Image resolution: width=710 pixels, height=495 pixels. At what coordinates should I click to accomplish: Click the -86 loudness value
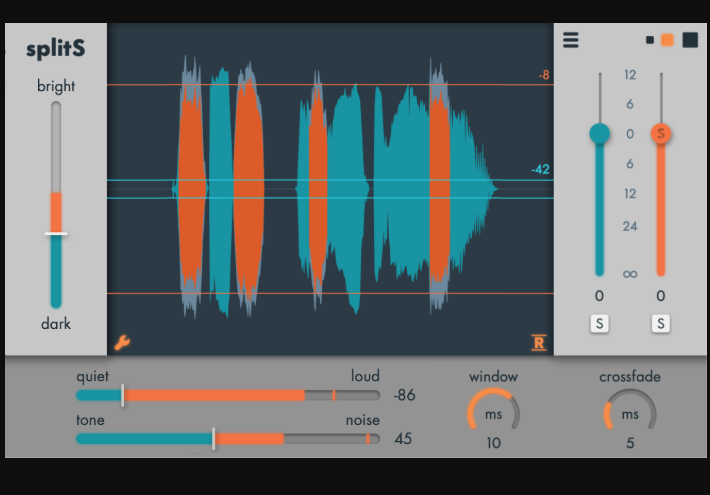(x=404, y=395)
